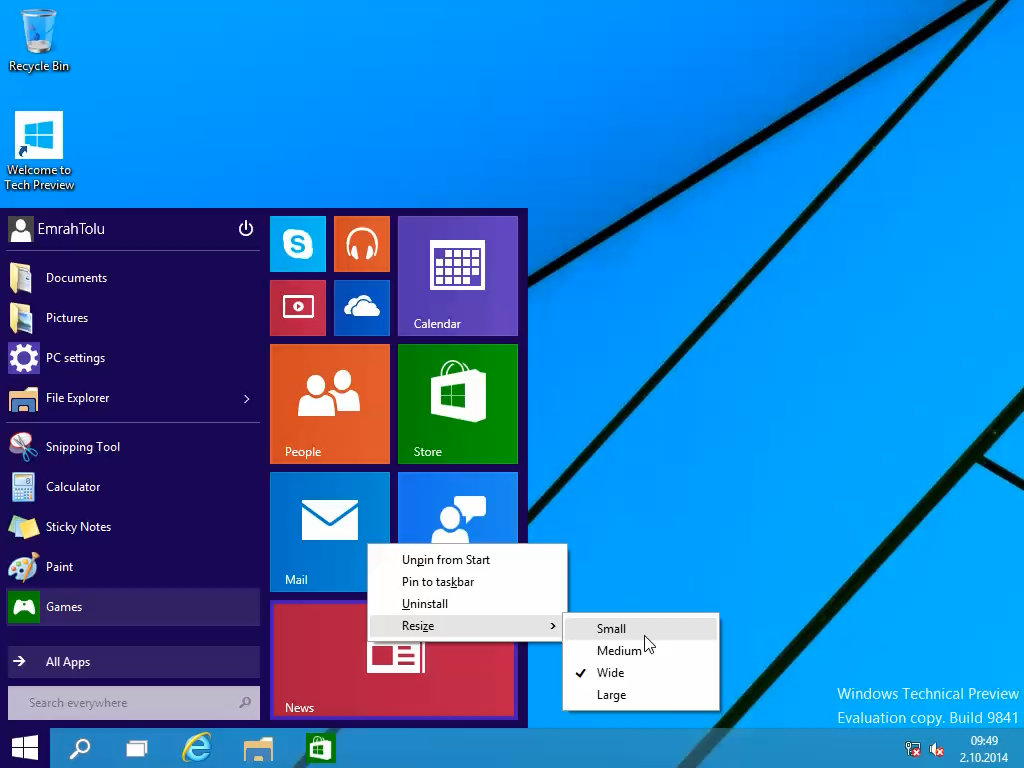1024x768 pixels.
Task: Launch Calculator
Action: tap(133, 487)
